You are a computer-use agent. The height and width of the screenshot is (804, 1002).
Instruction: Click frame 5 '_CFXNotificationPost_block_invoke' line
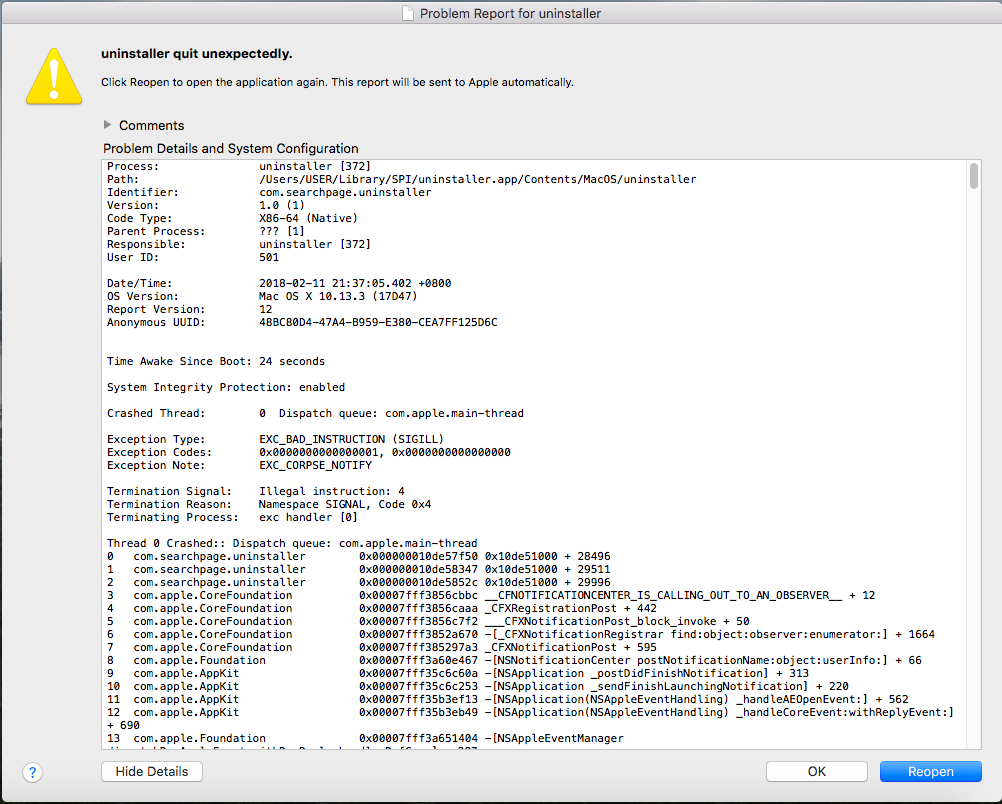428,621
